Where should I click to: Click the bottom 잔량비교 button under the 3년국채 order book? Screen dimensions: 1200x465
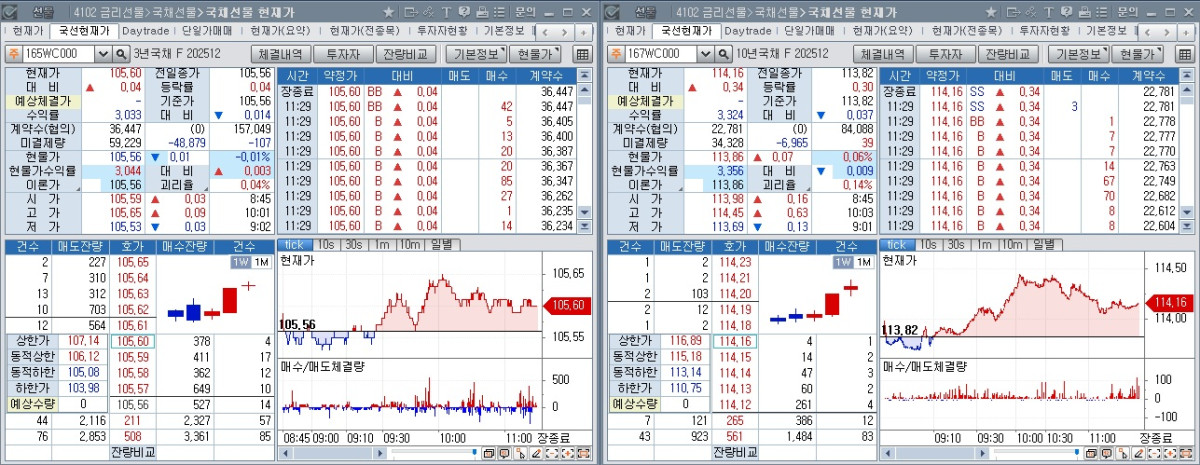click(x=131, y=452)
